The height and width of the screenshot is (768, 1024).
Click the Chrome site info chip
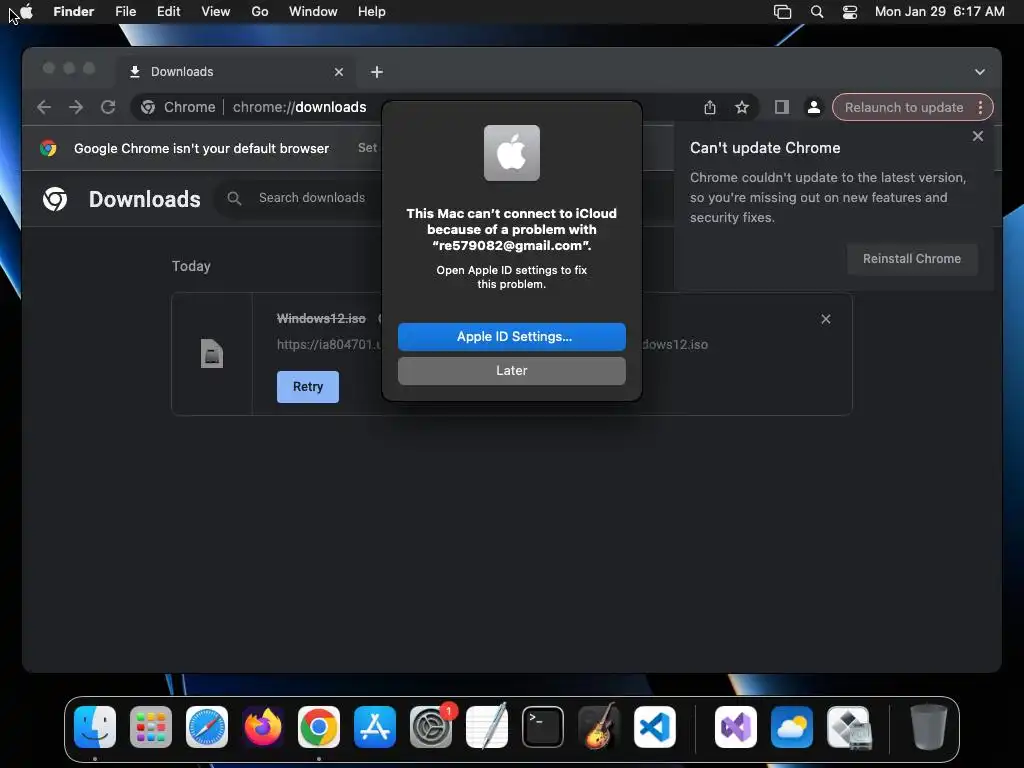(178, 107)
